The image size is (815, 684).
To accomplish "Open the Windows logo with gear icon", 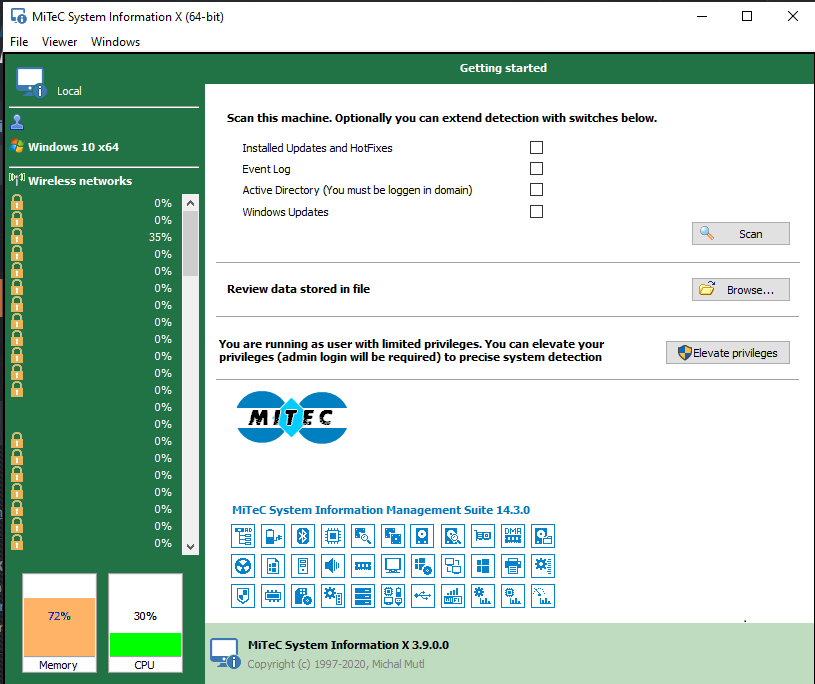I will click(422, 565).
